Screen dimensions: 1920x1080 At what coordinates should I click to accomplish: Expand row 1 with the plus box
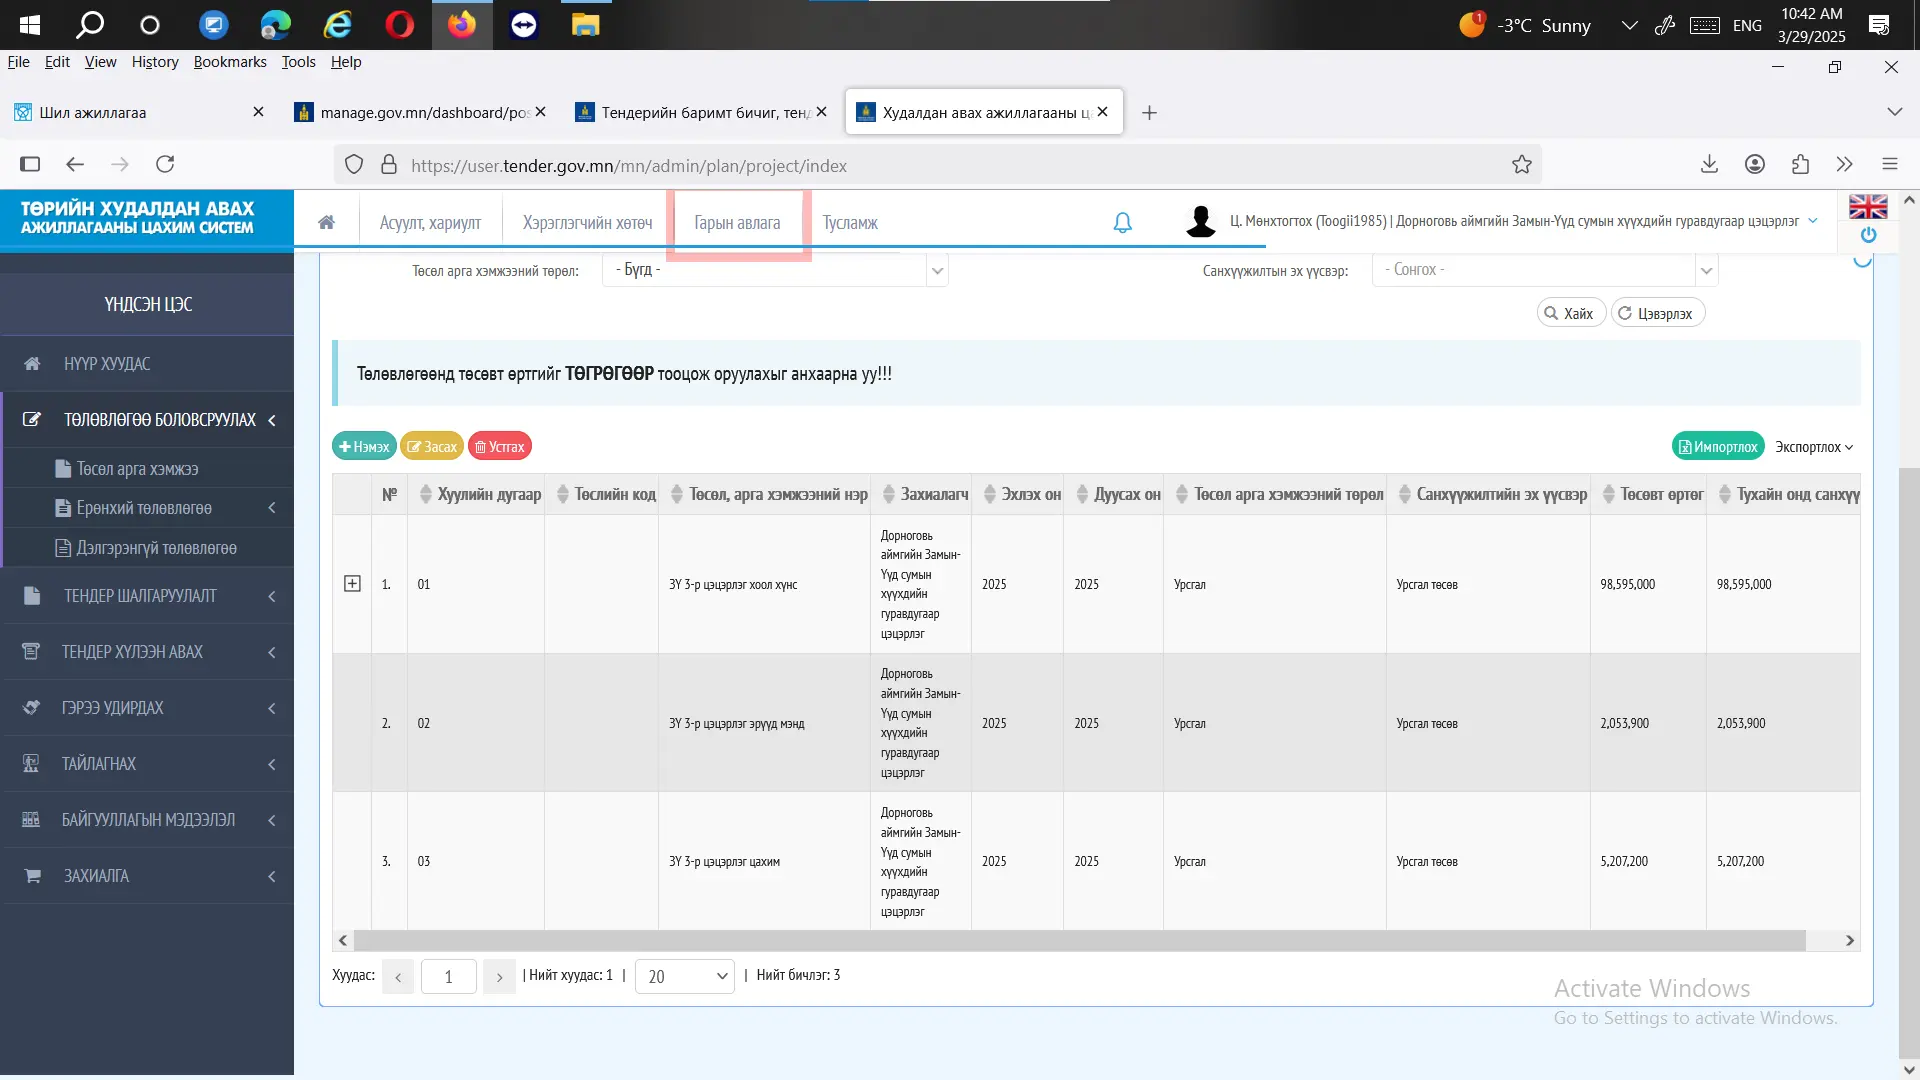coord(352,583)
